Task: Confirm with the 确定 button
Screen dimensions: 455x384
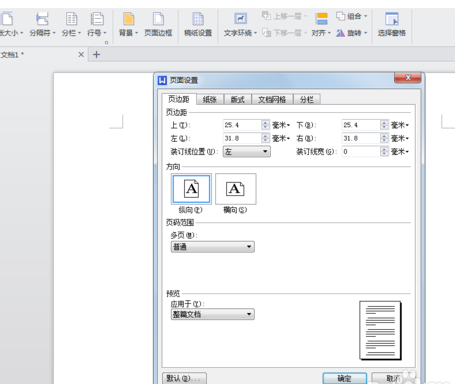Action: [x=345, y=378]
